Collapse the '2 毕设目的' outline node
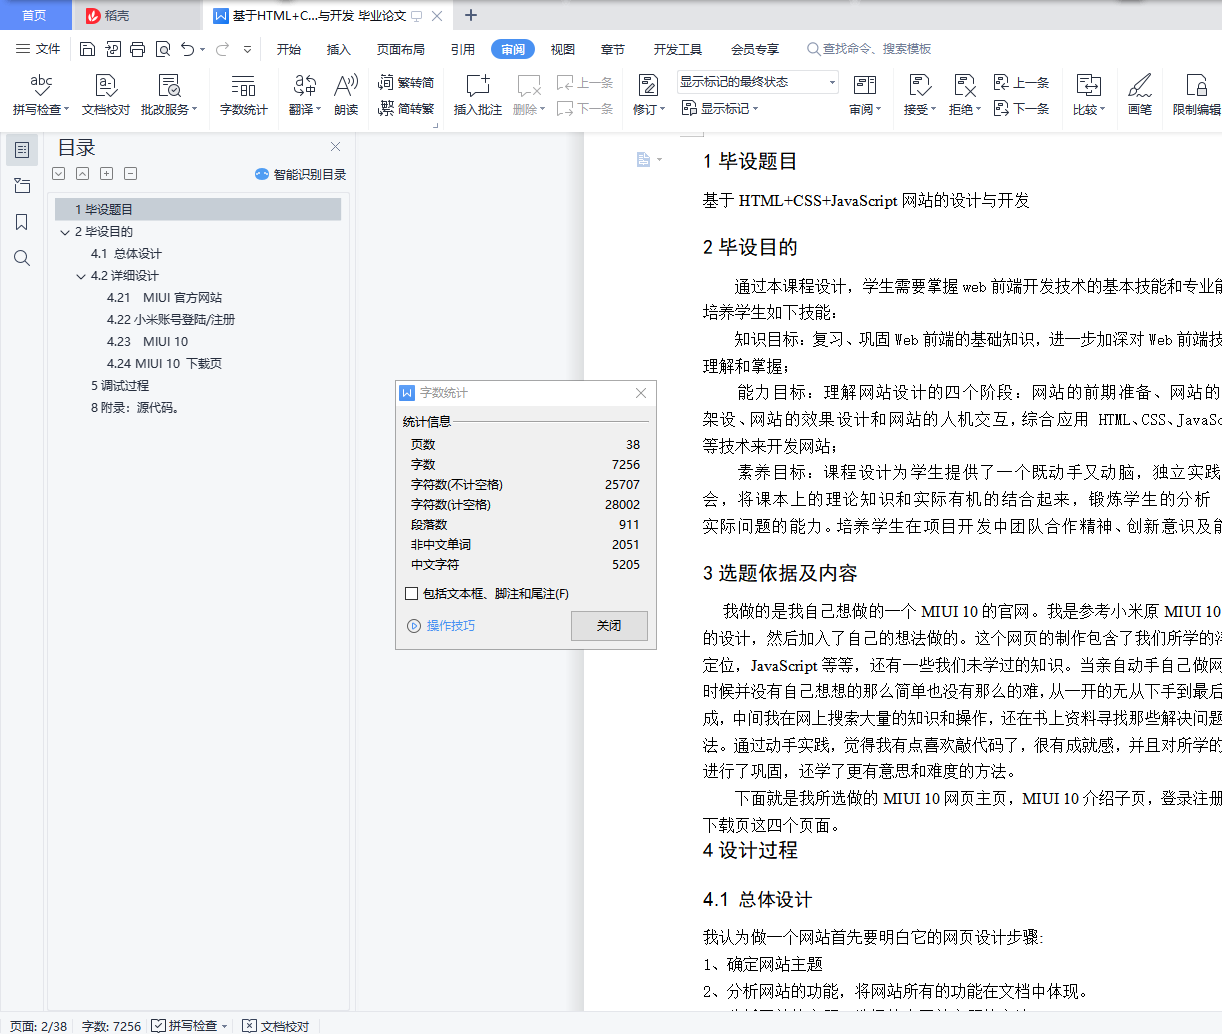This screenshot has width=1222, height=1034. 65,232
